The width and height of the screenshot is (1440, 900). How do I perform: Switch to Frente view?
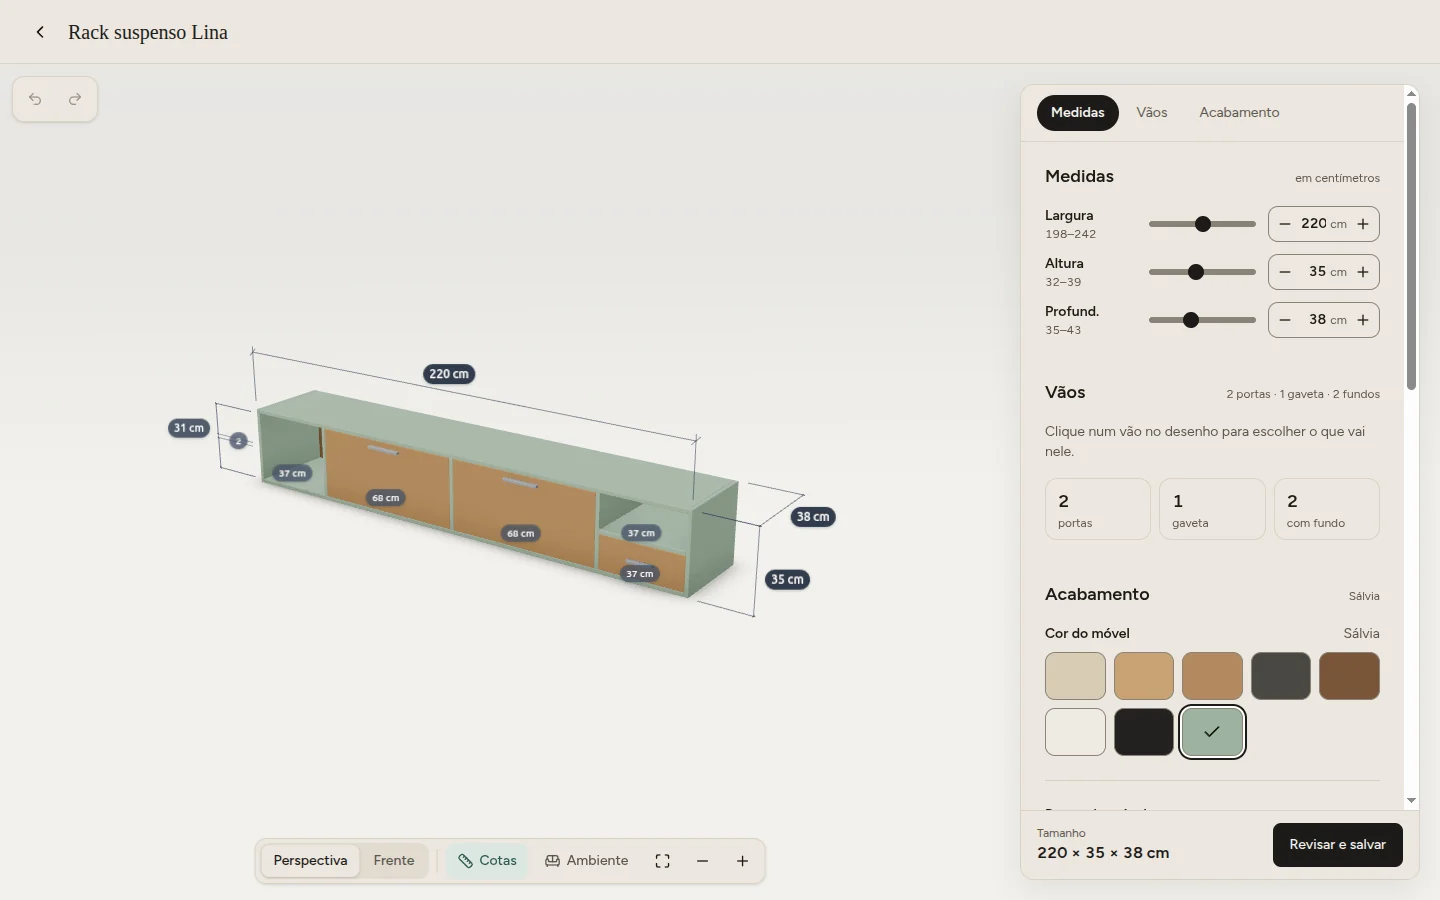coord(394,861)
